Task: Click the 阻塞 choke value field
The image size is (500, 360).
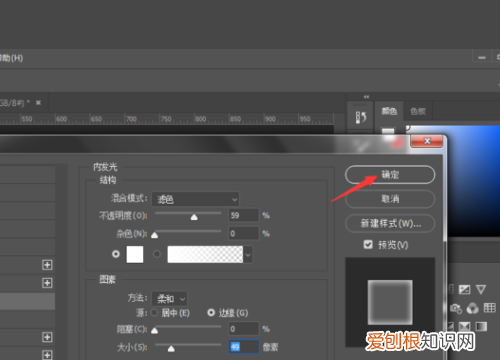Action: [x=244, y=329]
